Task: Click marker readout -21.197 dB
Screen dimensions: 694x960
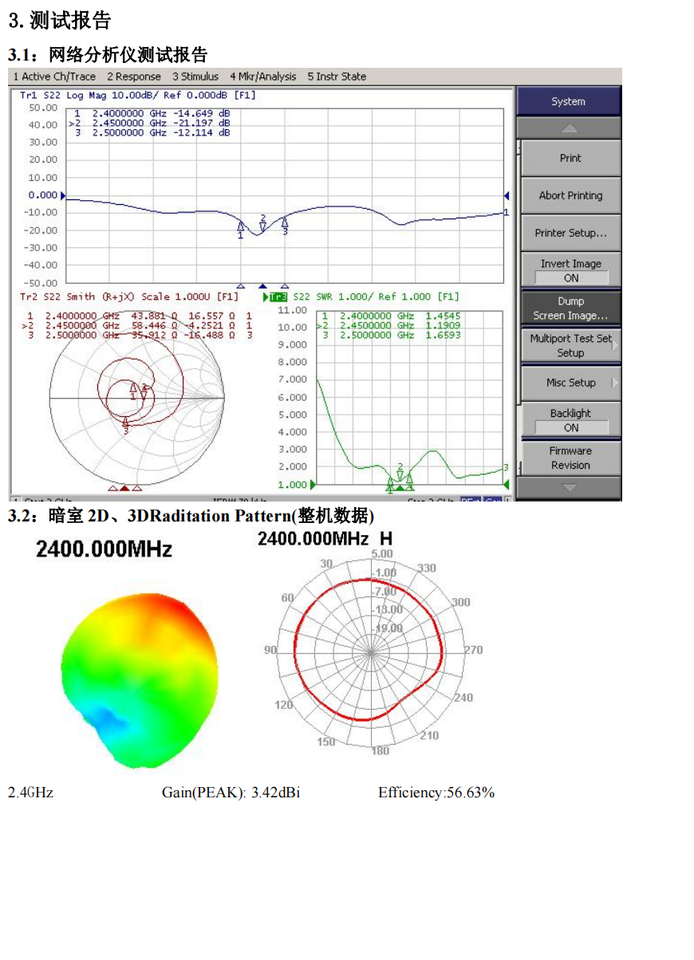Action: click(x=201, y=122)
